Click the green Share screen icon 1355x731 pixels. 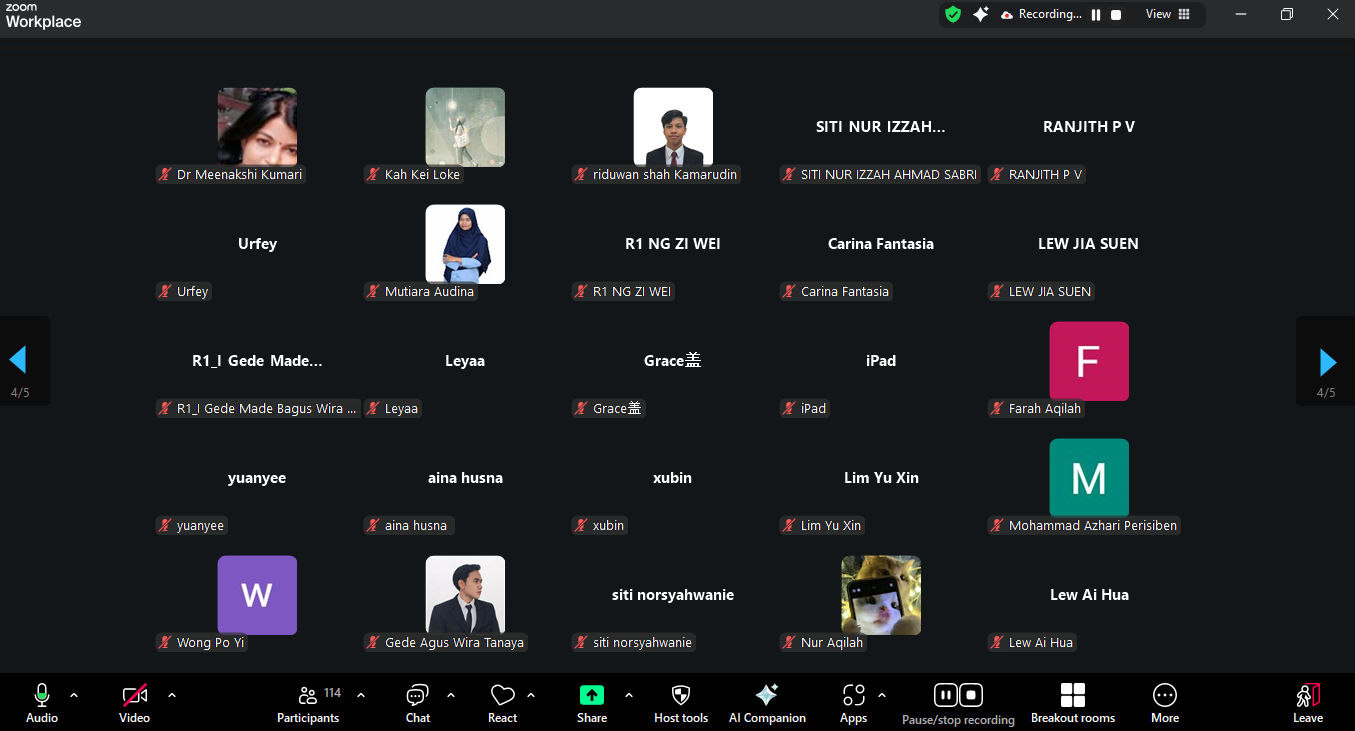point(592,695)
